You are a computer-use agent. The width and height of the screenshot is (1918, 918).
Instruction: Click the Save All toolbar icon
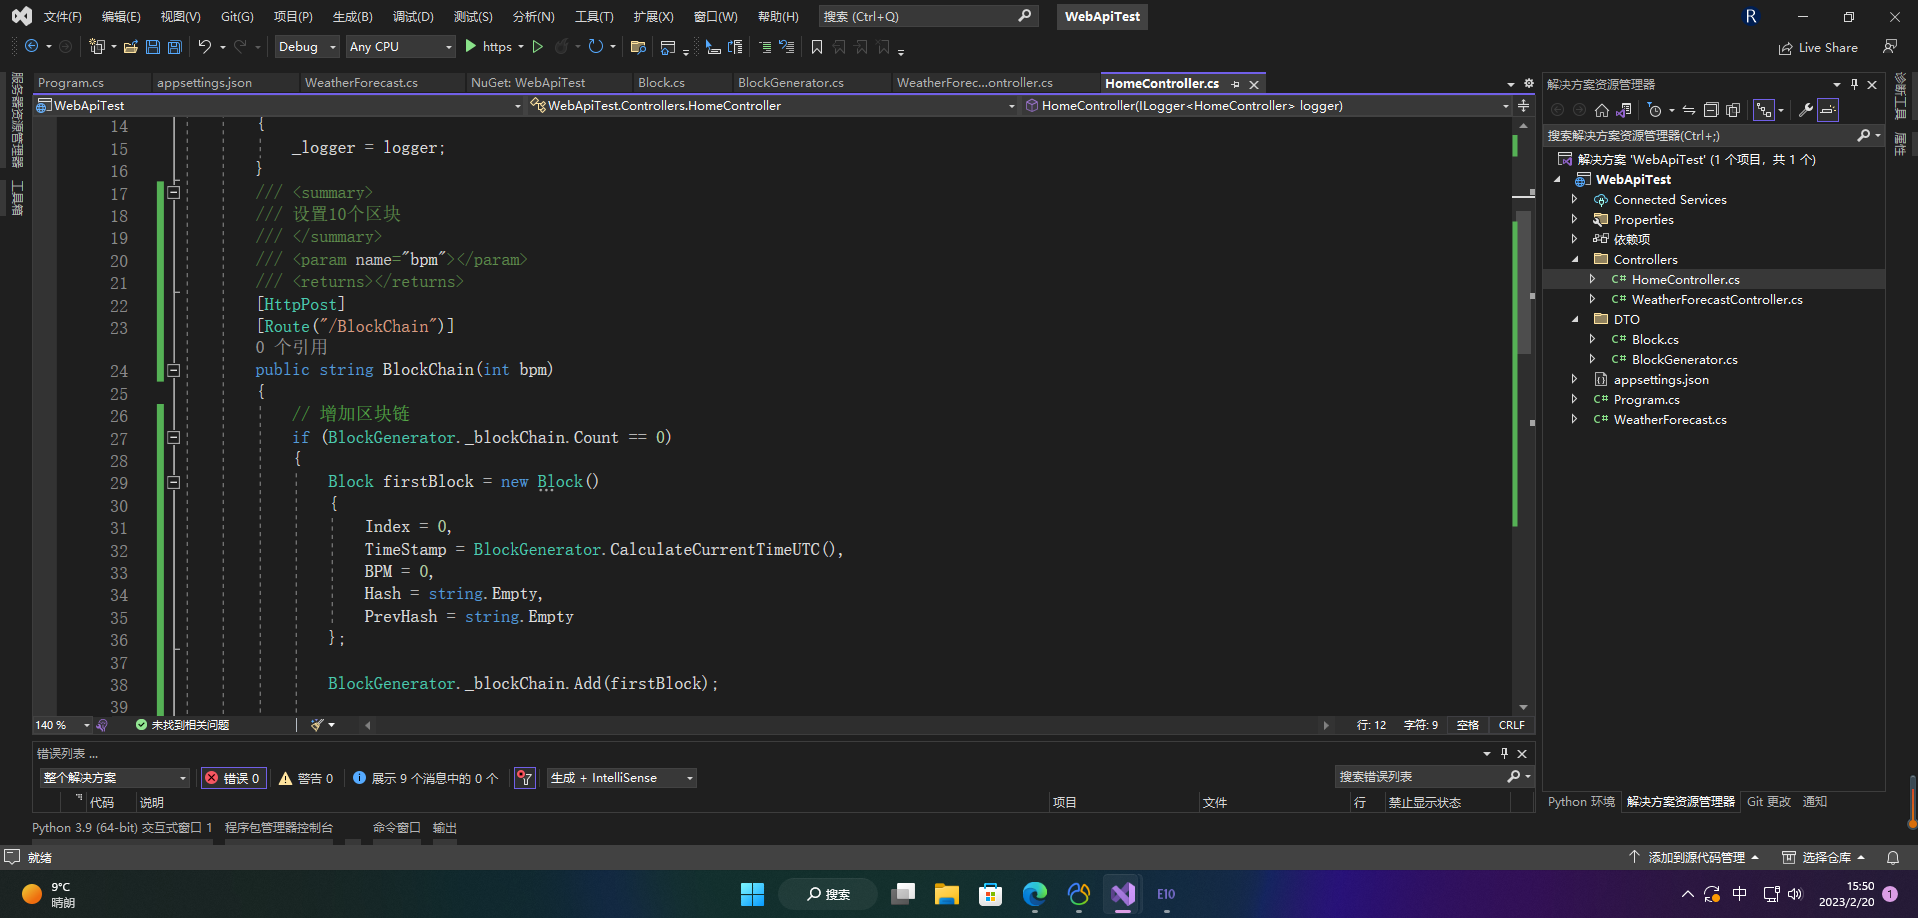pos(175,47)
